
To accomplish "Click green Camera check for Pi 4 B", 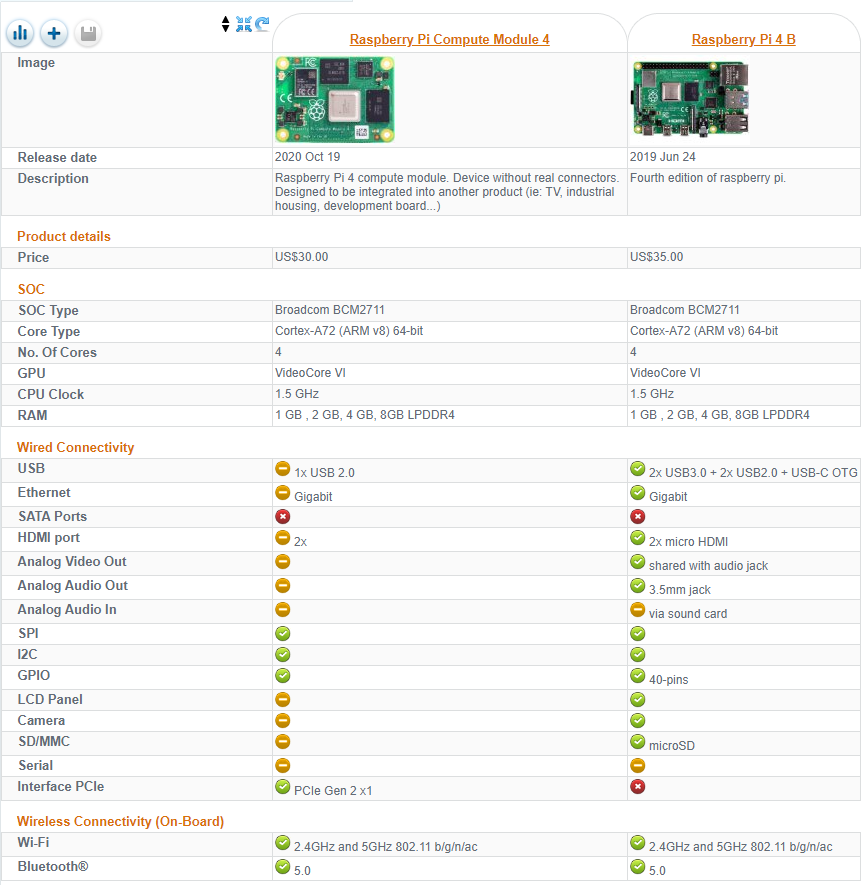I will (x=638, y=721).
